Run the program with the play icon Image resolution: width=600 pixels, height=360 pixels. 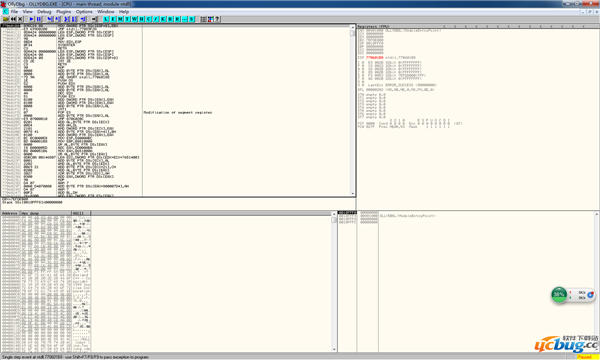(x=31, y=19)
